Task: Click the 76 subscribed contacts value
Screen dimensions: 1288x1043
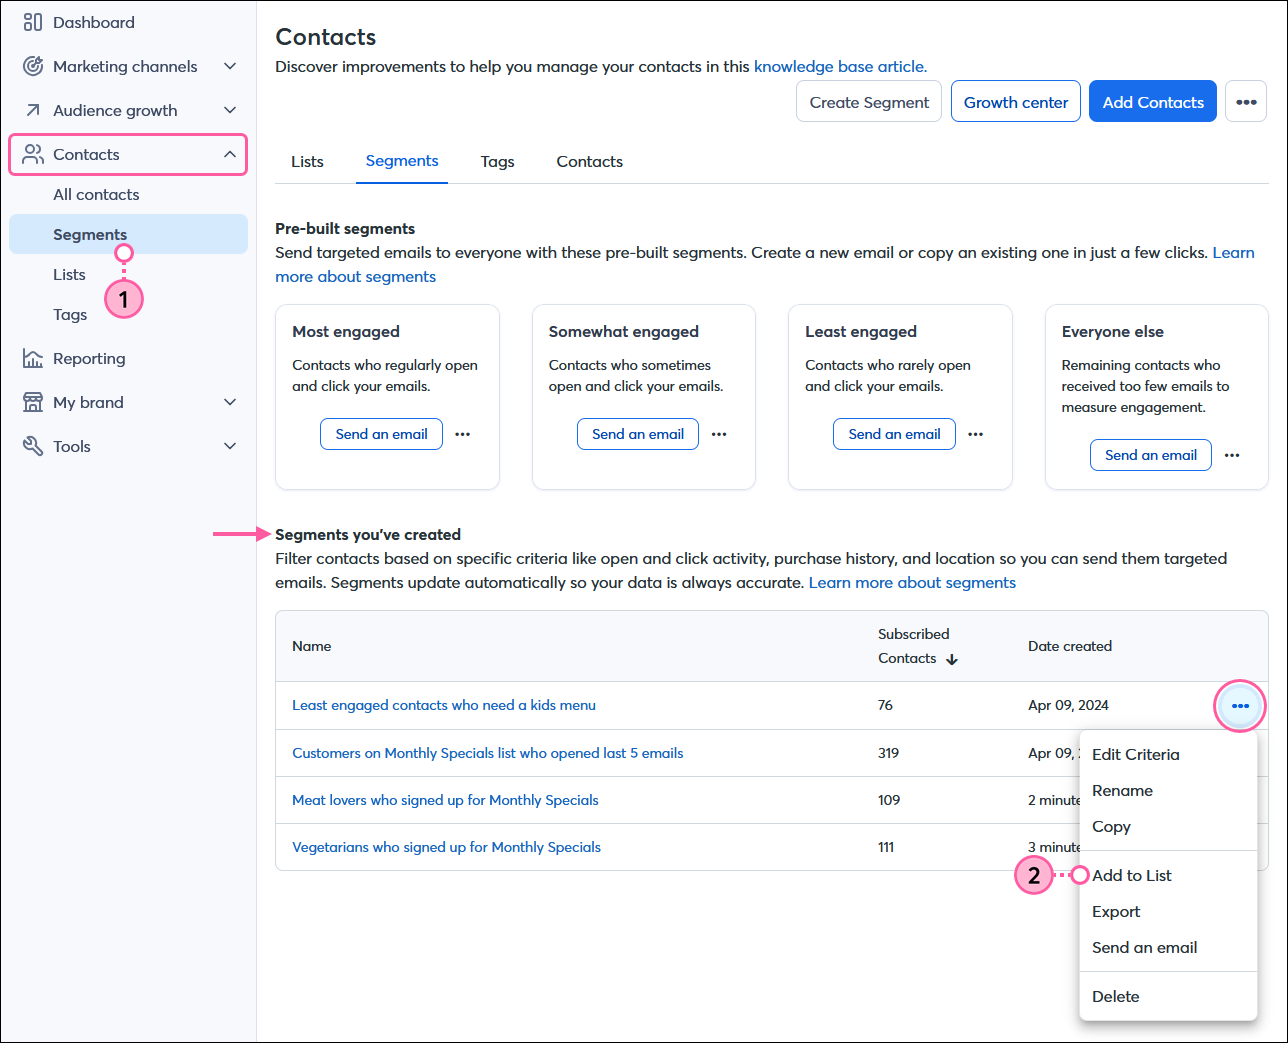Action: (885, 705)
